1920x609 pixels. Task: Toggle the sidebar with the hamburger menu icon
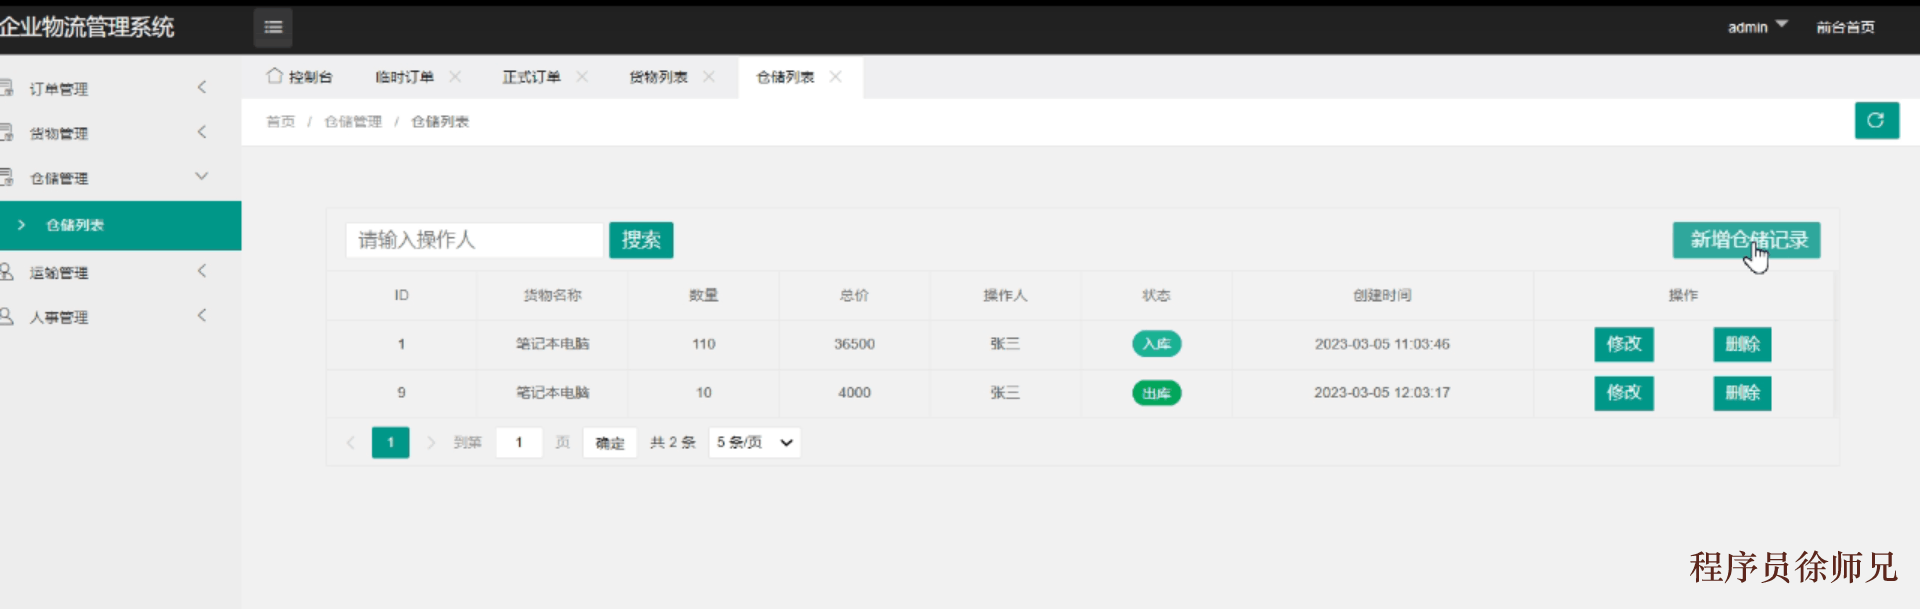(x=273, y=27)
